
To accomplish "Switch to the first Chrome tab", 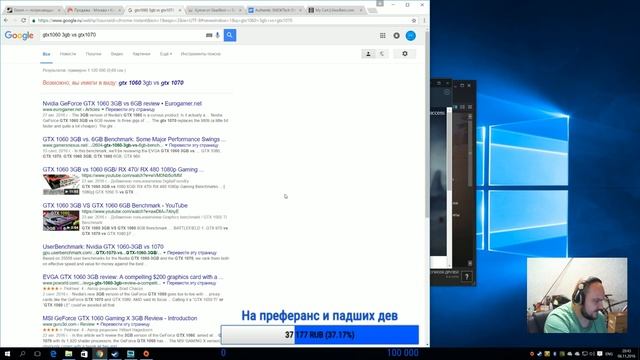I will (x=33, y=10).
